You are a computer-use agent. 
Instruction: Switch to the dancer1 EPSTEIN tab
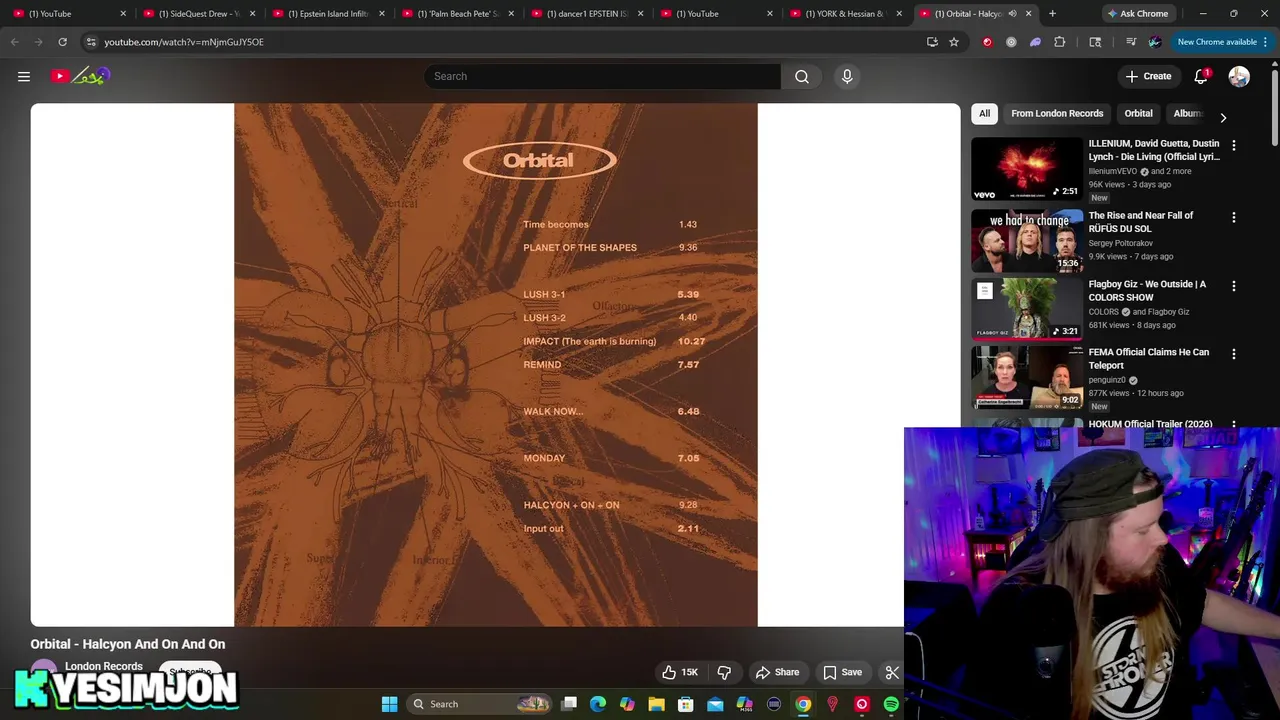[x=588, y=14]
